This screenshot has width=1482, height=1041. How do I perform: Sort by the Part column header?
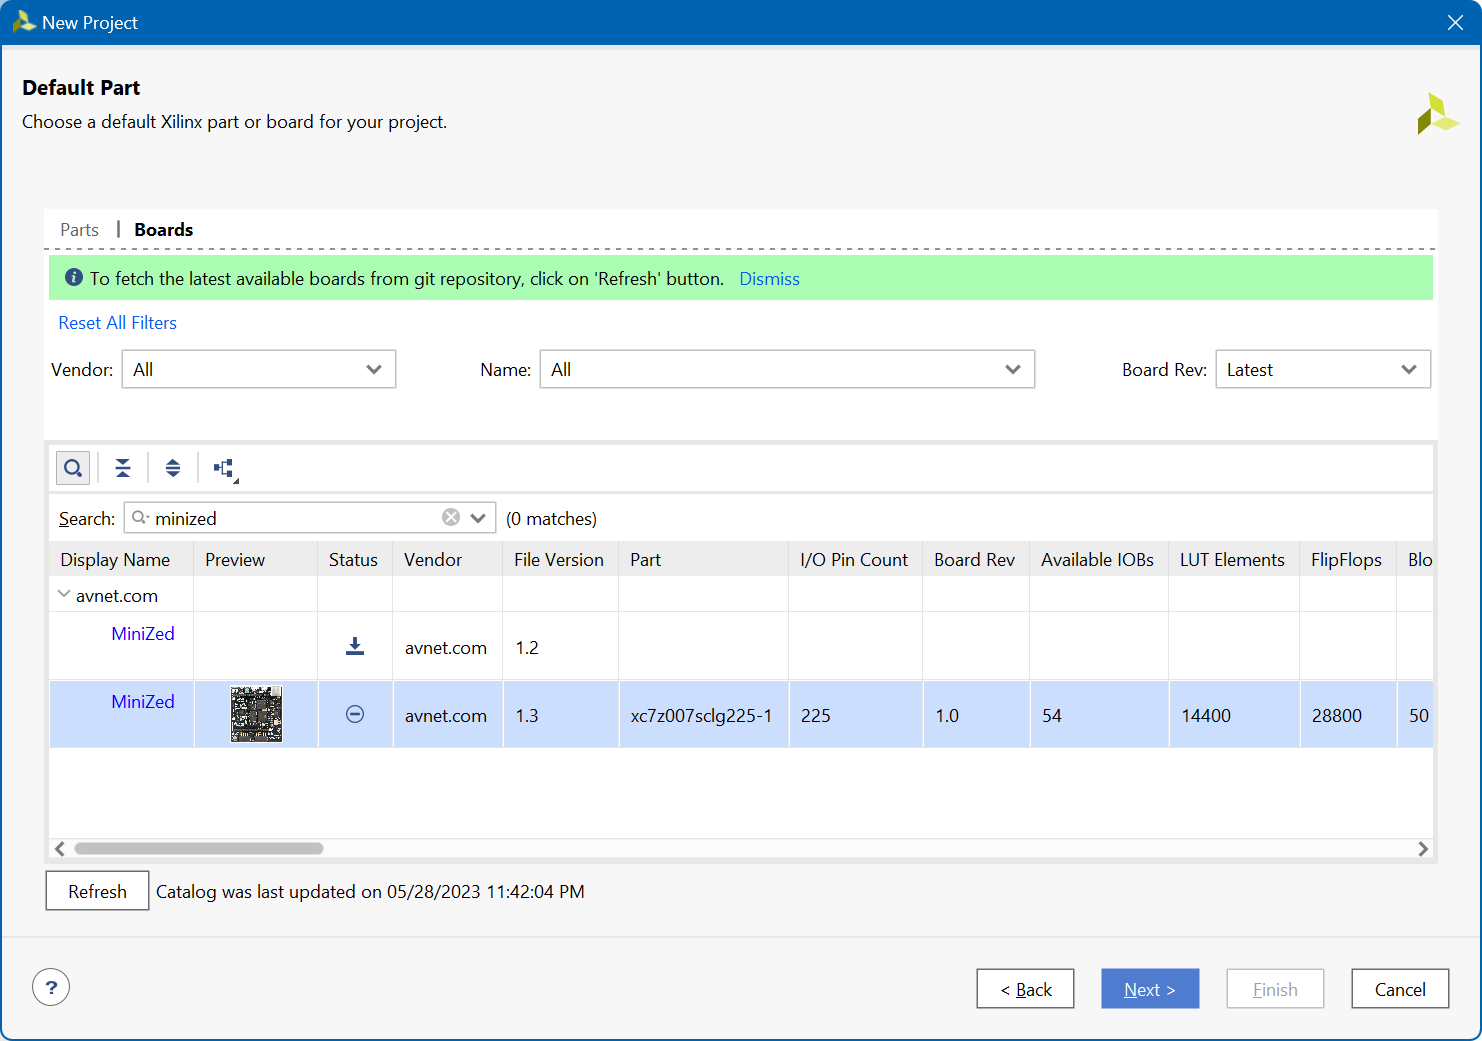point(703,559)
